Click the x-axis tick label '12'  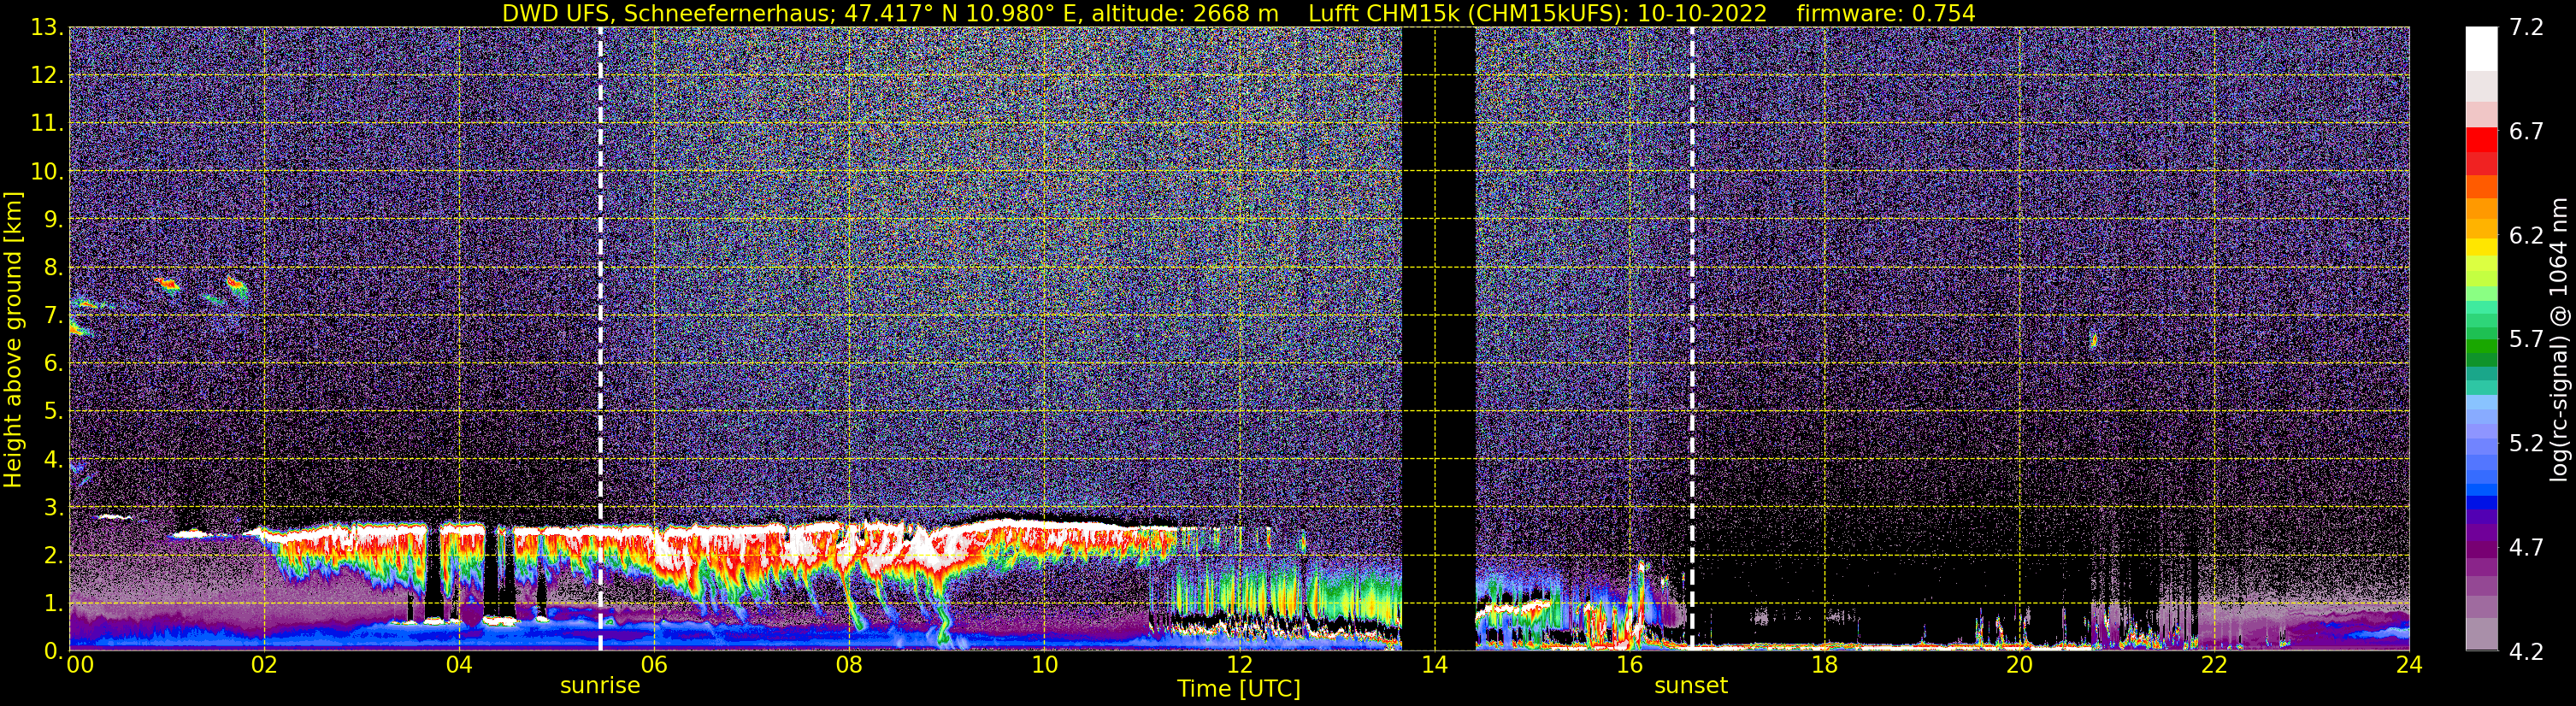[1239, 664]
